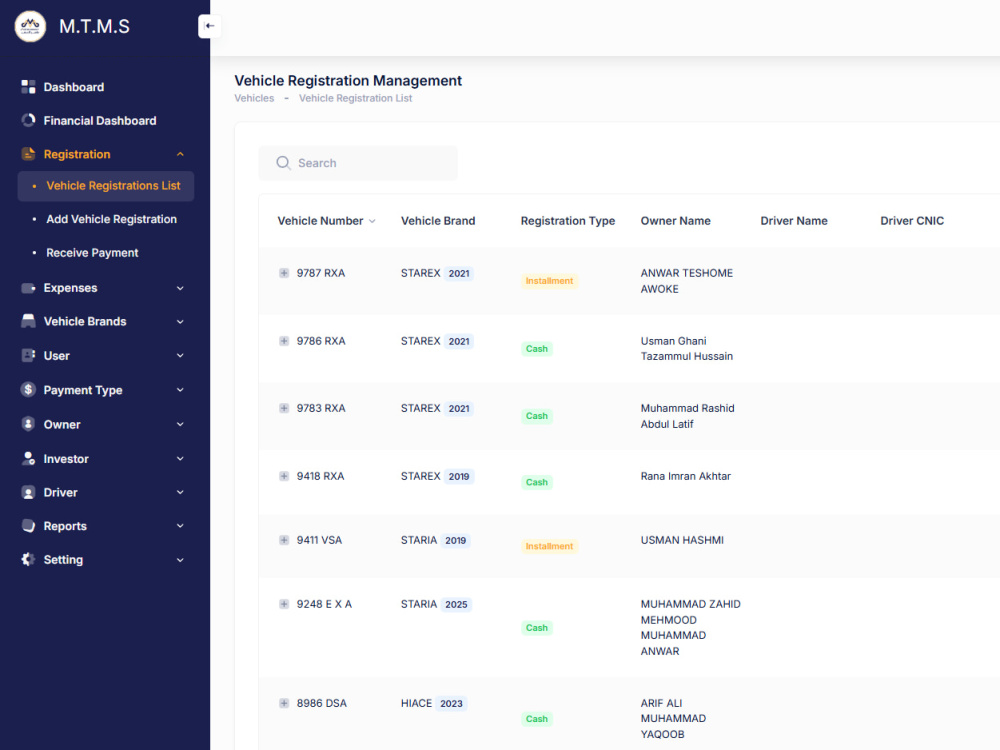This screenshot has height=750, width=1000.
Task: Click the M.T.M.S title text
Action: pos(94,26)
